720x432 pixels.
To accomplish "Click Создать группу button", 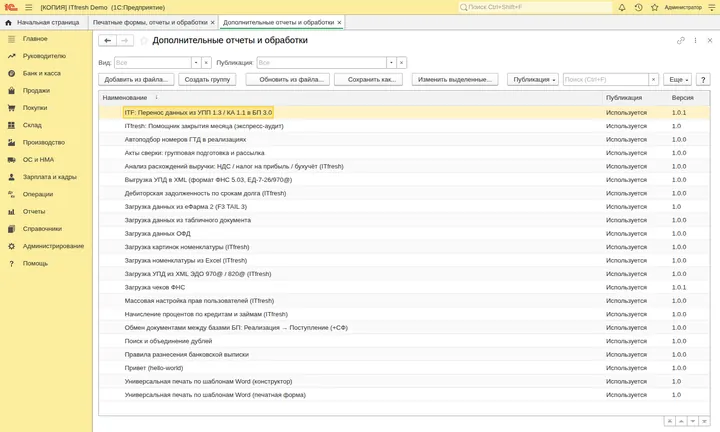I will point(207,79).
